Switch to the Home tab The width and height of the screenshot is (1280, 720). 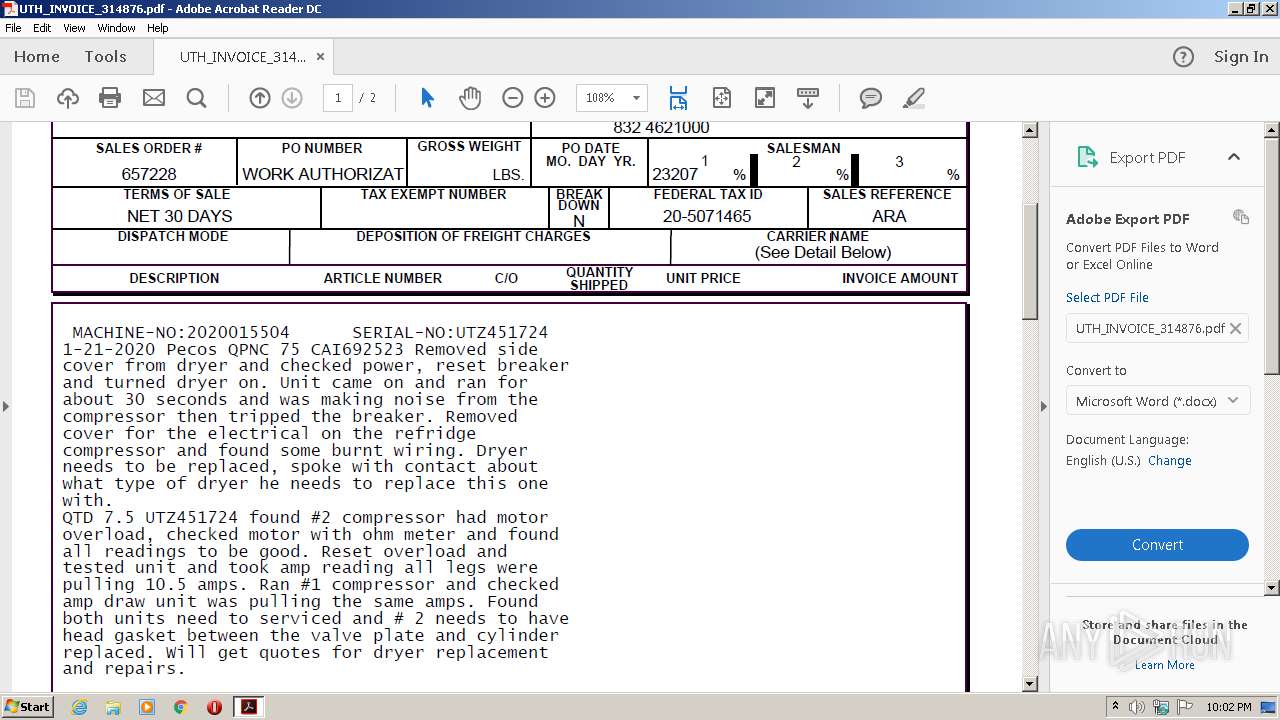(x=37, y=57)
